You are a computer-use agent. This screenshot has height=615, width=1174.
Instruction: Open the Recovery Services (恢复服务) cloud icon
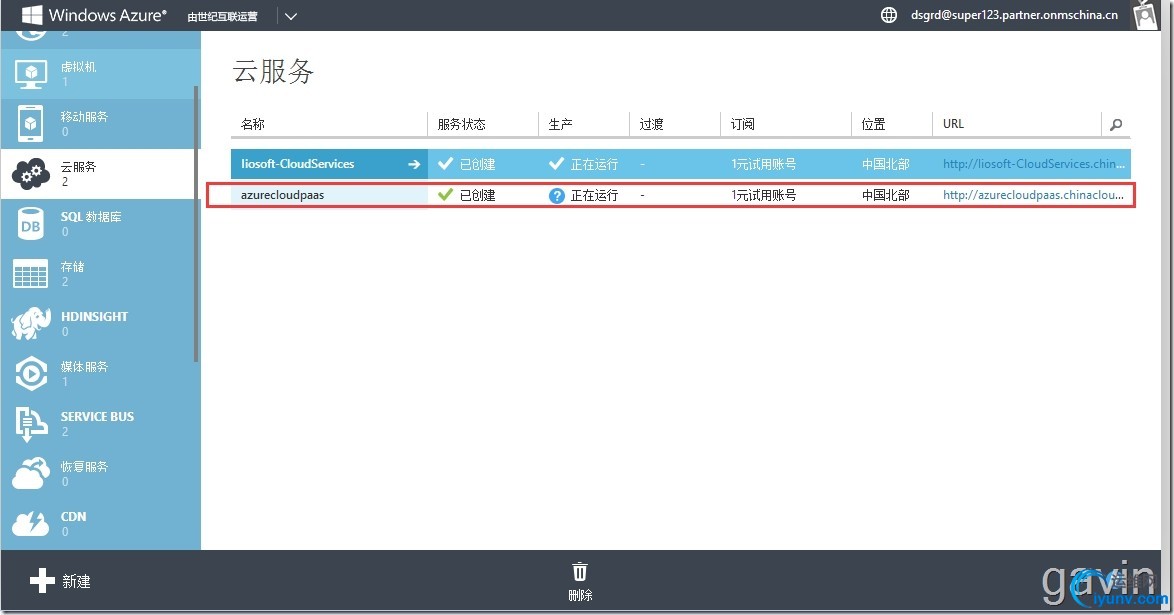click(x=31, y=473)
